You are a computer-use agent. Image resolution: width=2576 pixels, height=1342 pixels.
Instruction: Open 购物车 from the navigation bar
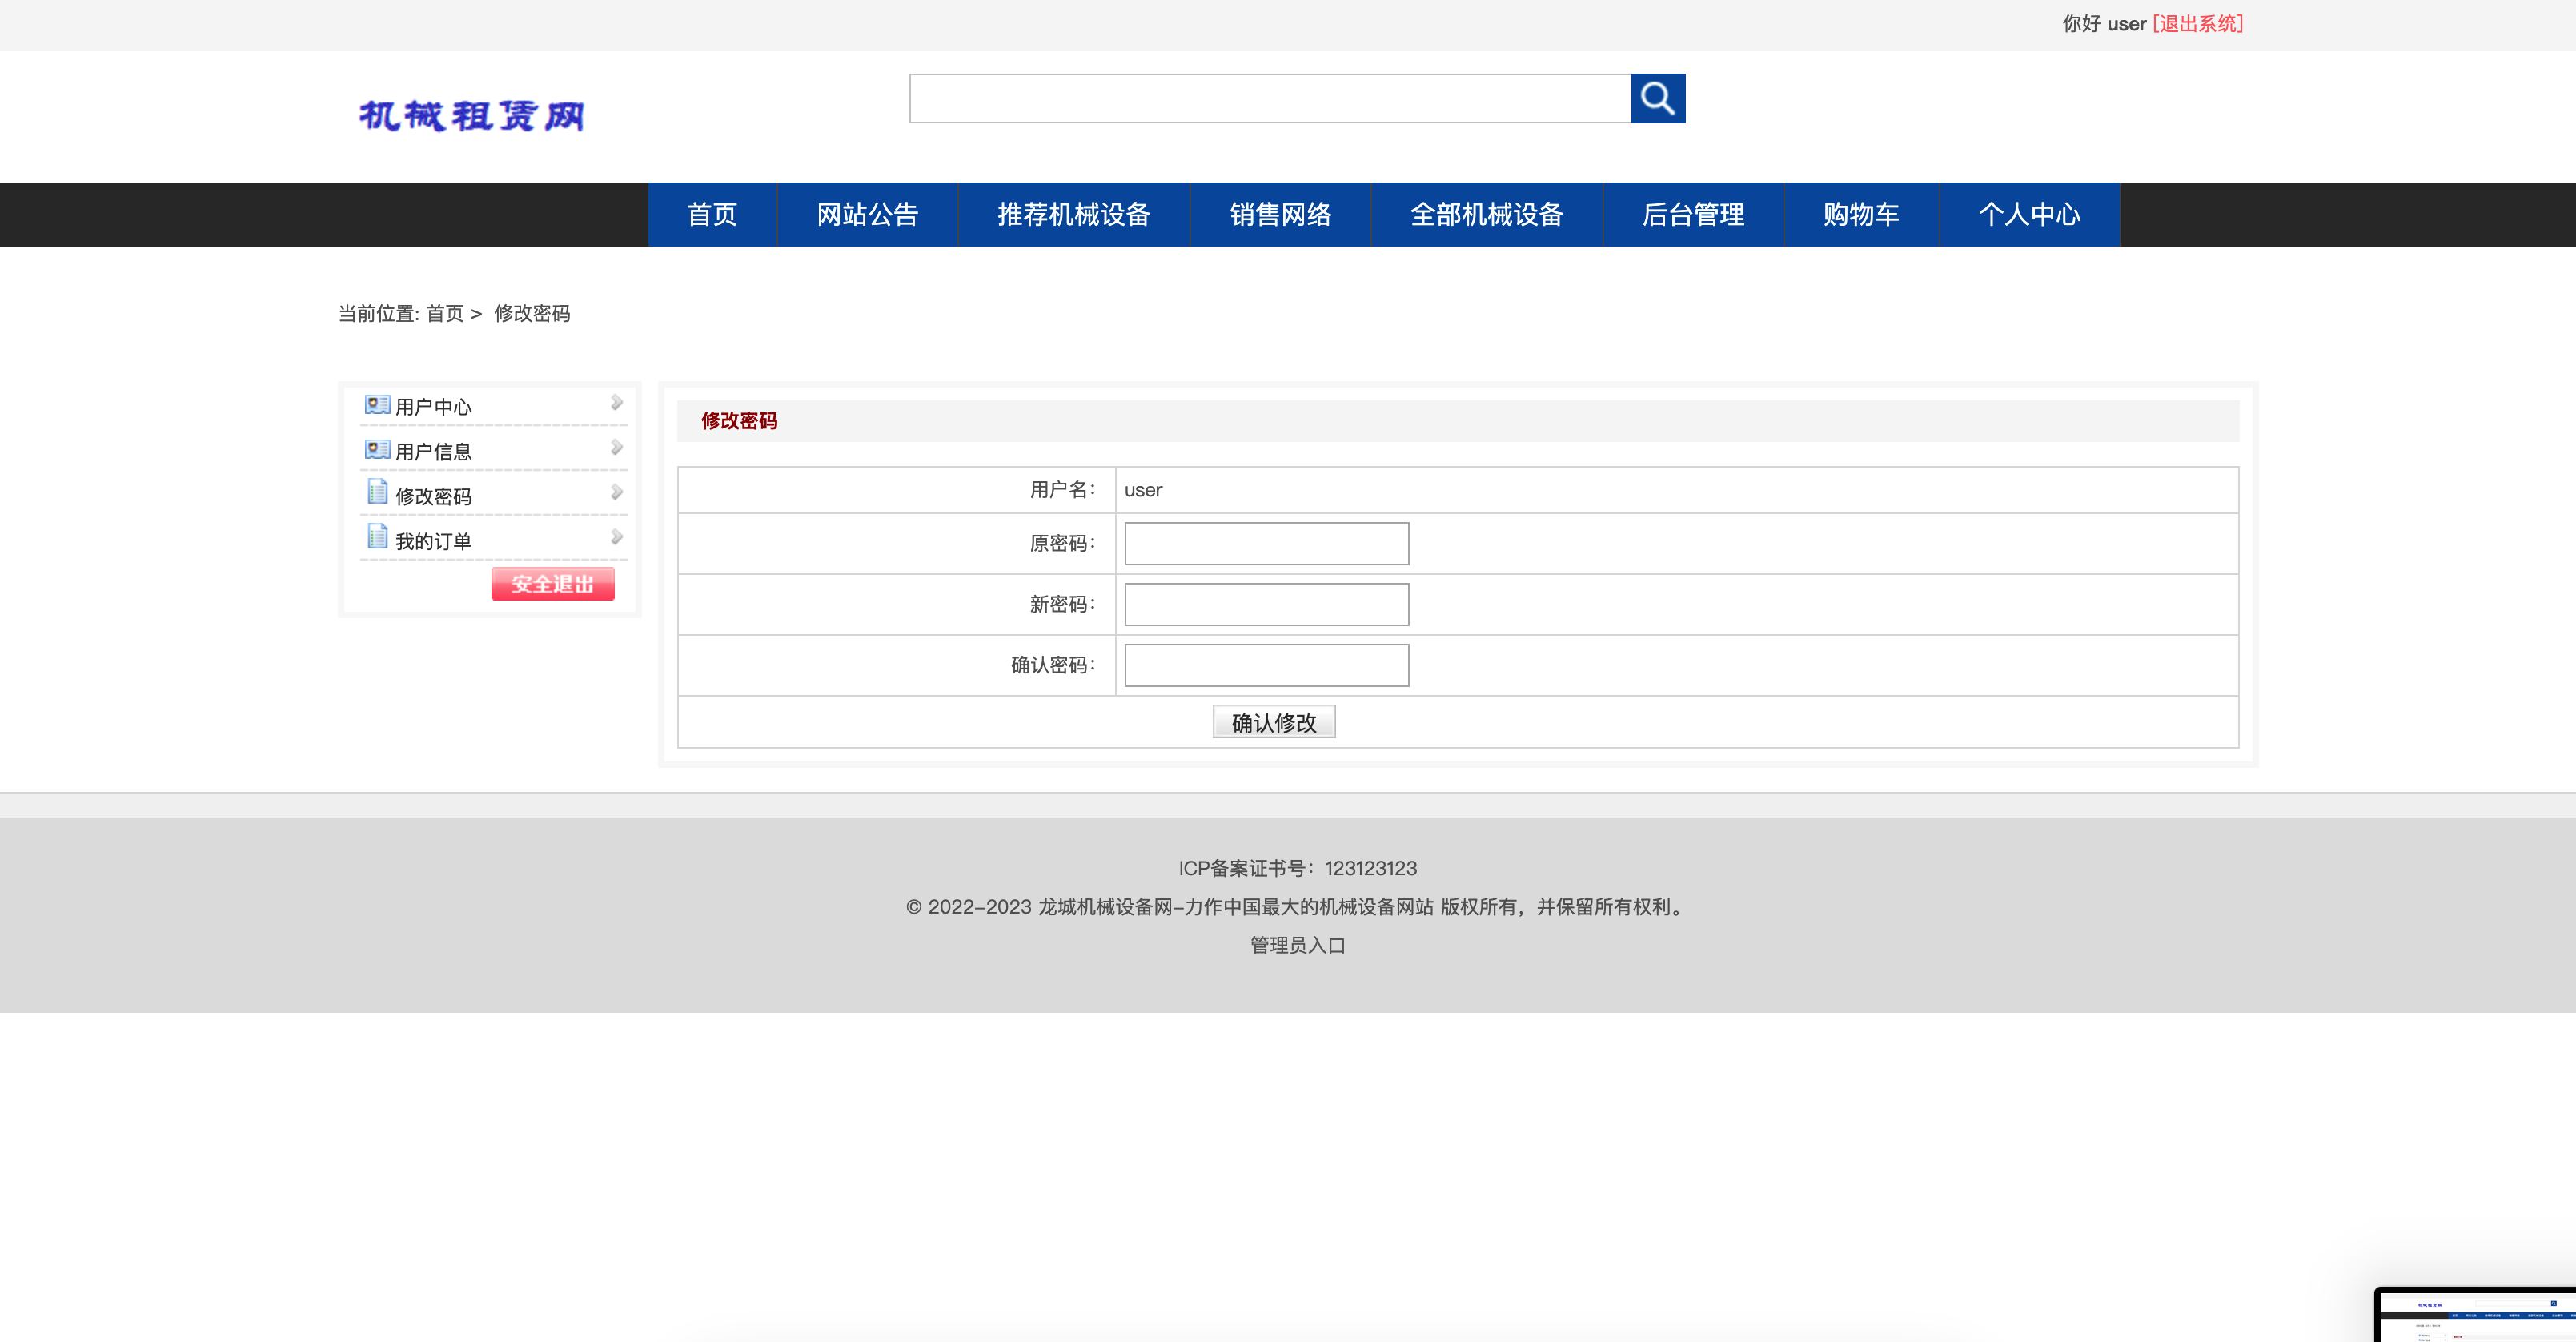(x=1860, y=214)
